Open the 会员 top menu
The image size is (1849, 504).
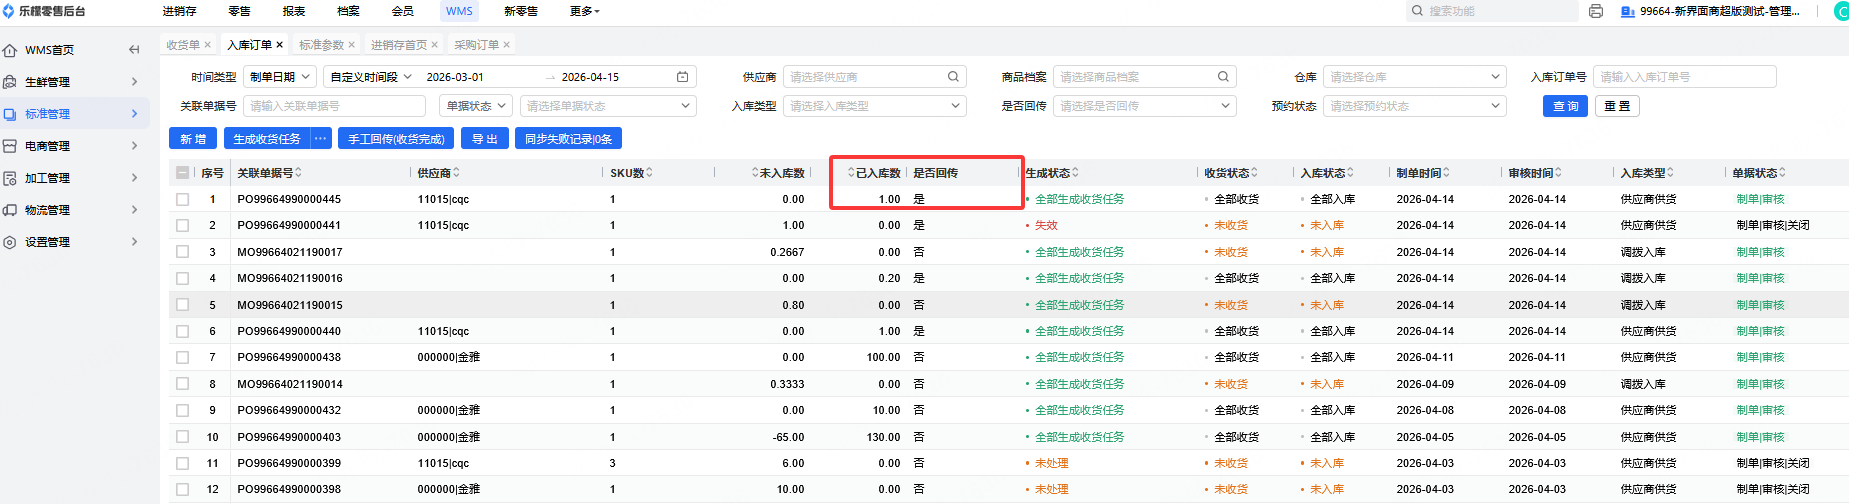point(403,11)
